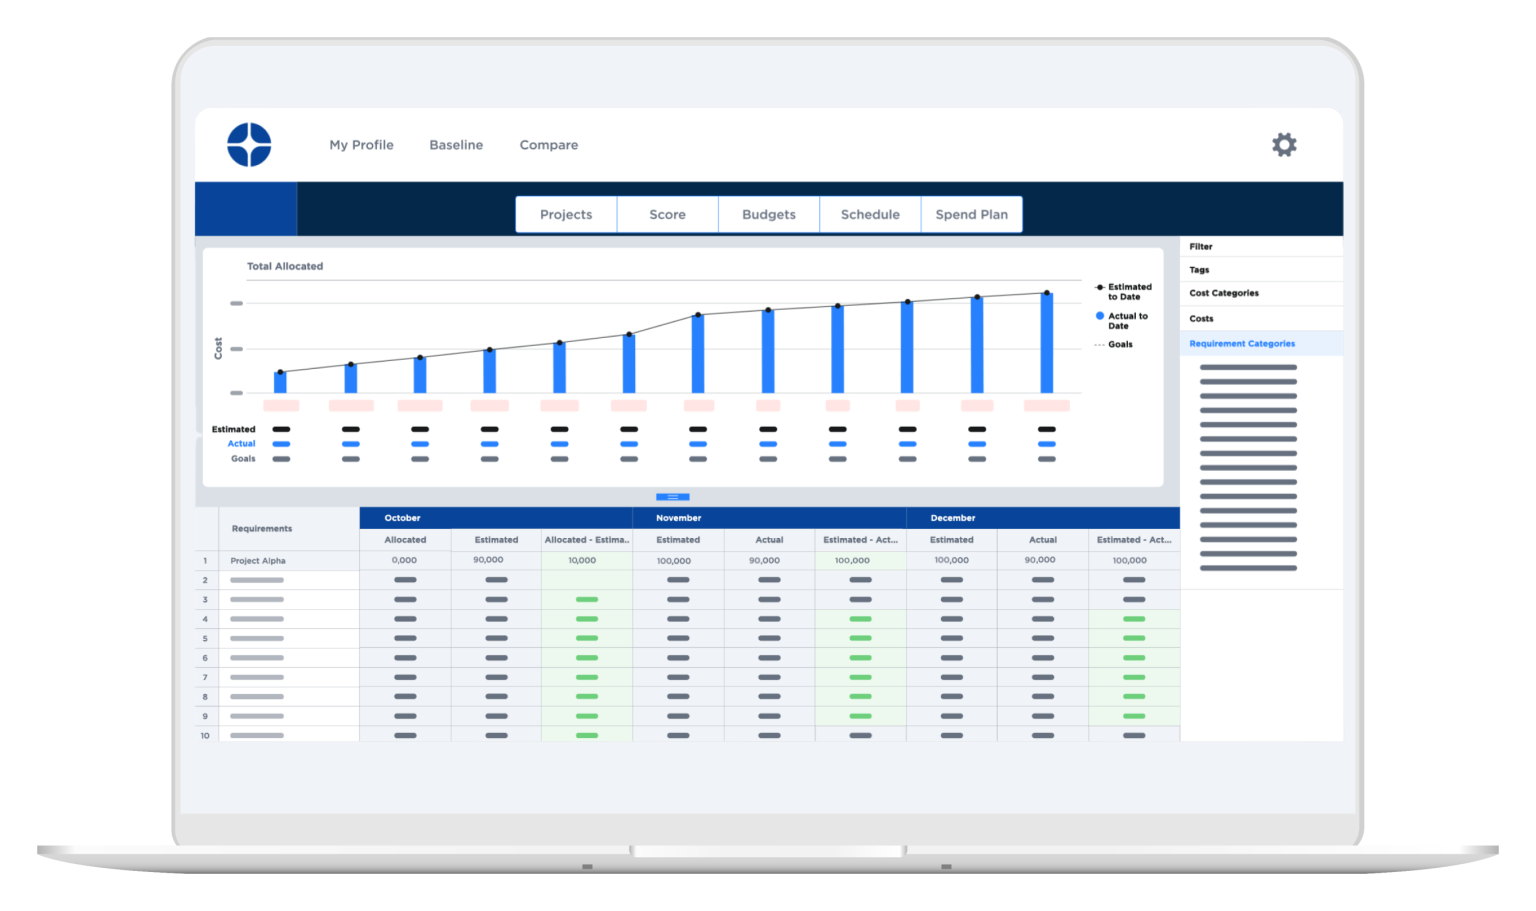
Task: Click the Spend Plan button
Action: 971,214
